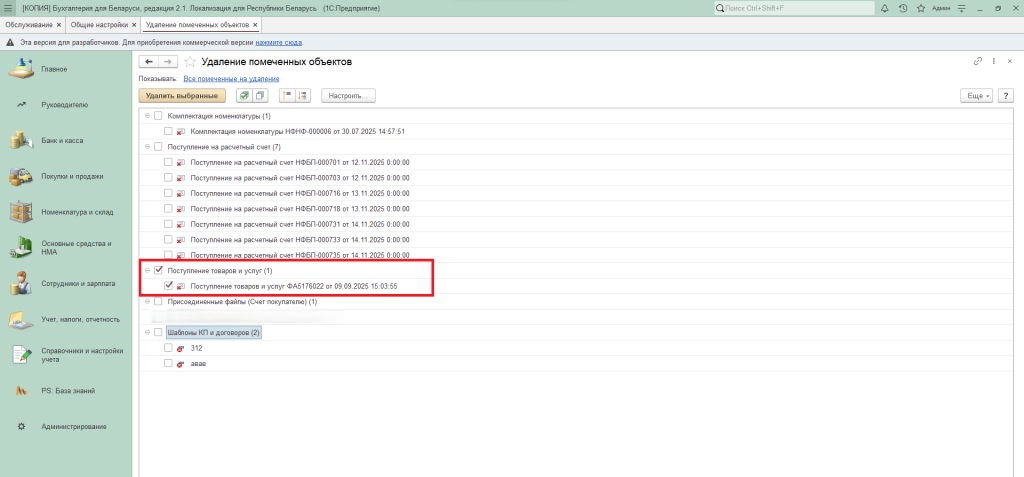Uncheck the Поступление товаров и услуг group

pyautogui.click(x=158, y=270)
